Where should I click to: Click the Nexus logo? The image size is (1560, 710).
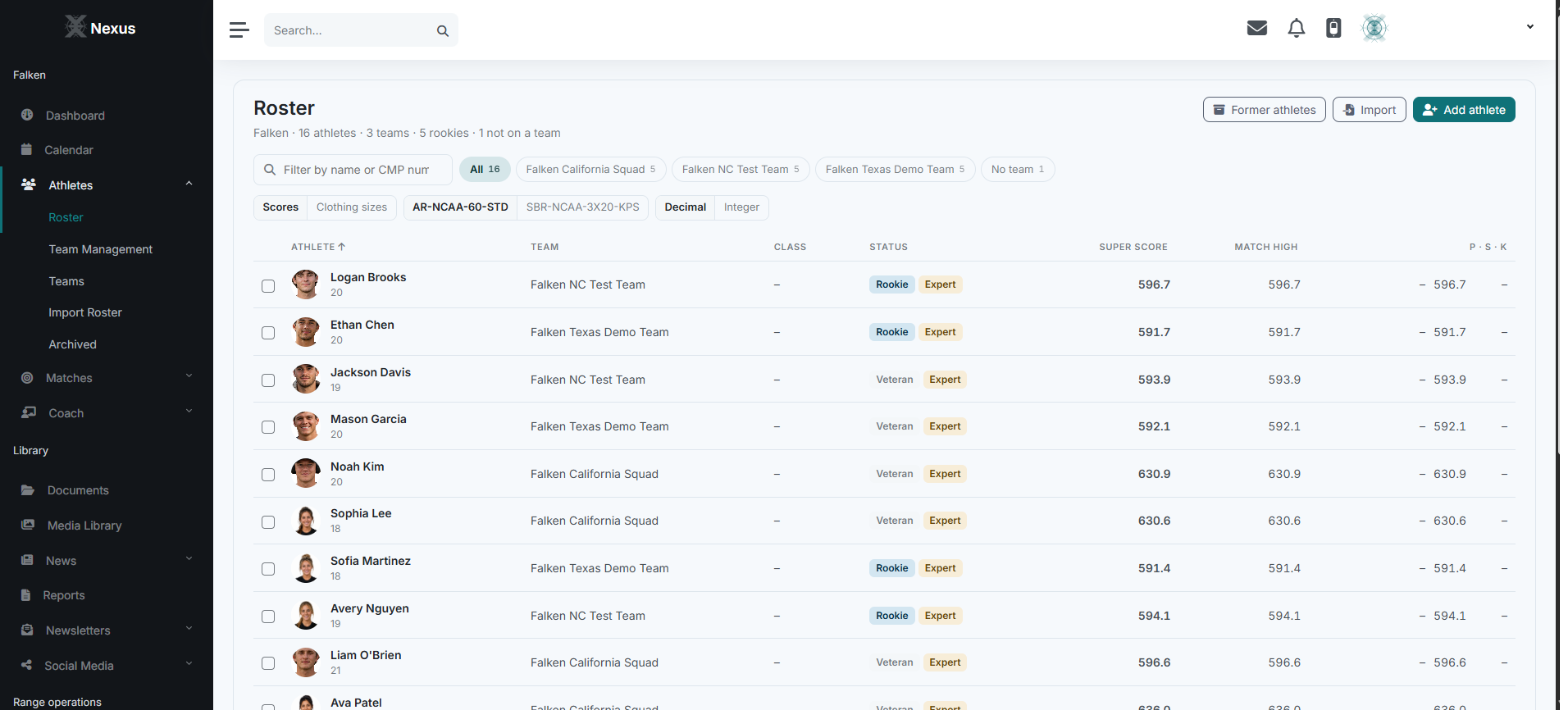point(100,28)
